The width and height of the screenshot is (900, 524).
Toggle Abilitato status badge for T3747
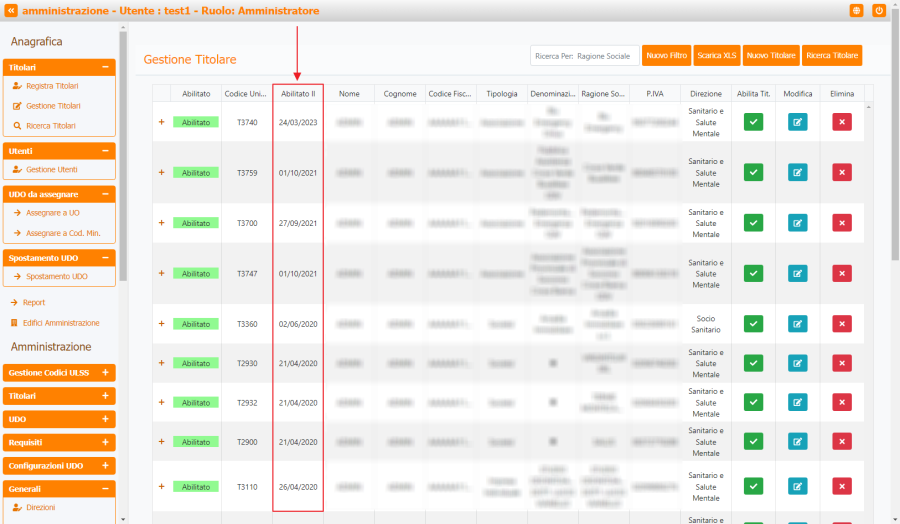(196, 273)
